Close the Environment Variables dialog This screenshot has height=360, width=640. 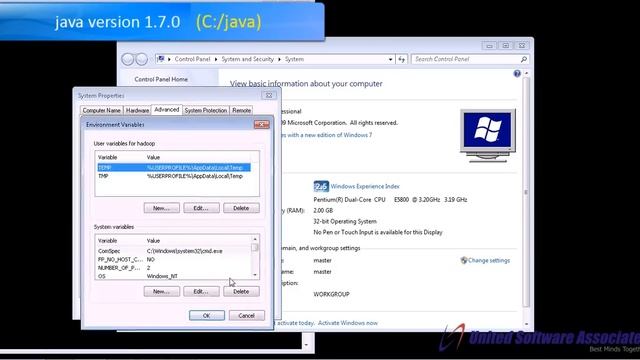coord(262,124)
